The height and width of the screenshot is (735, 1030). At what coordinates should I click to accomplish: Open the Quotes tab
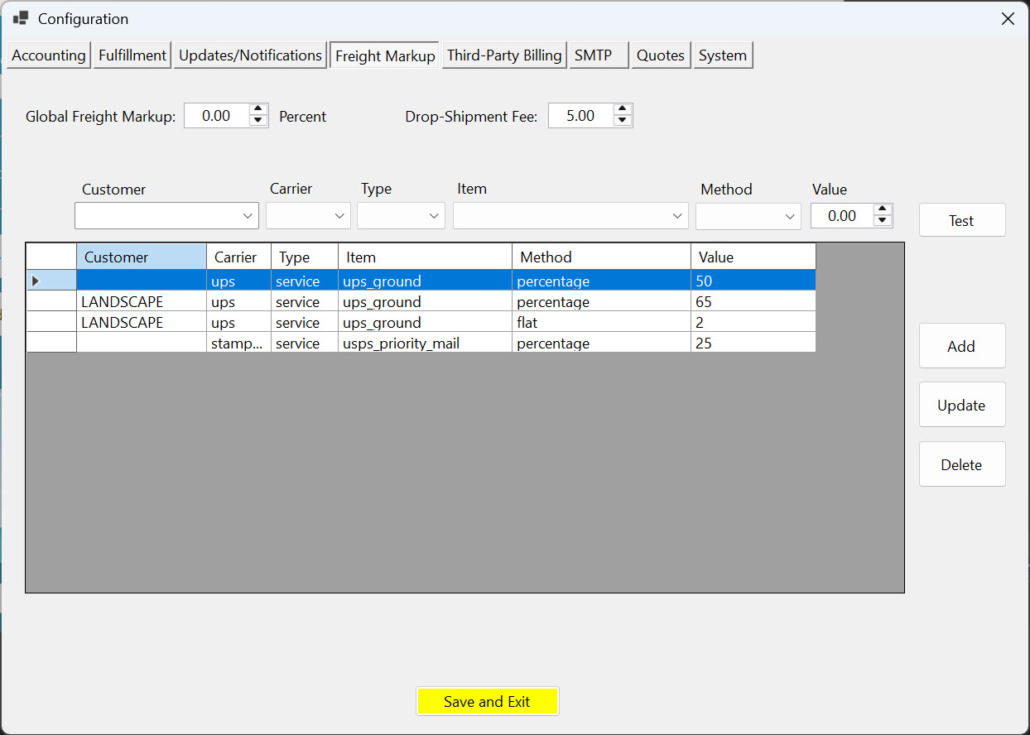(x=661, y=55)
